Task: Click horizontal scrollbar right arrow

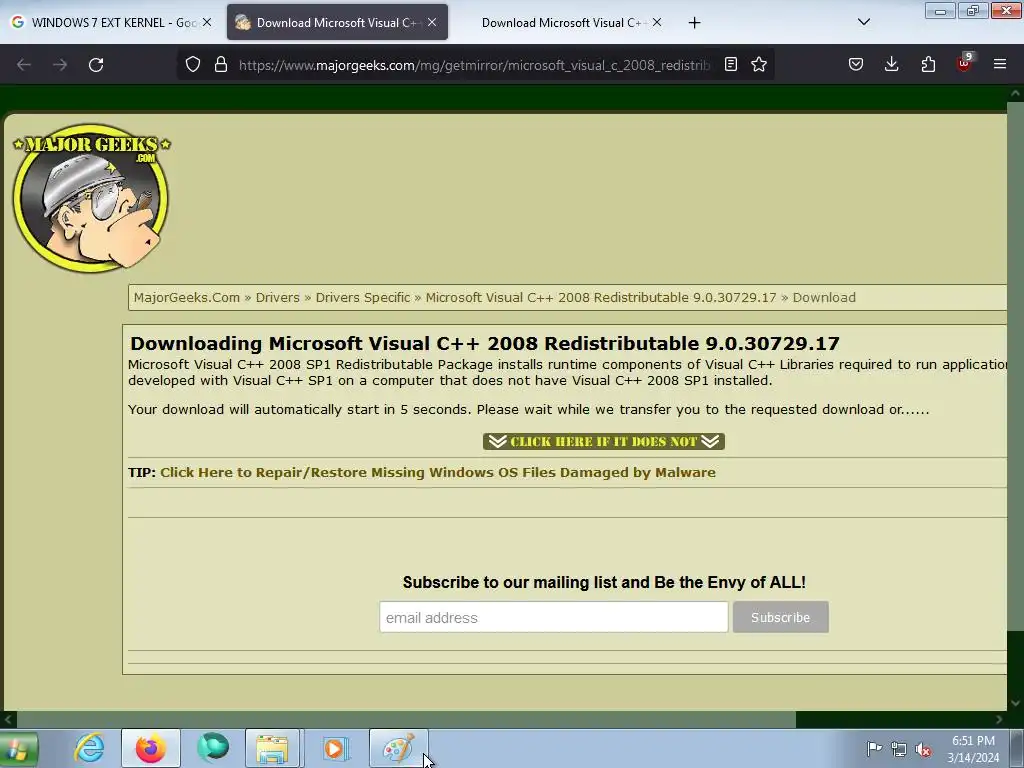Action: coord(999,720)
